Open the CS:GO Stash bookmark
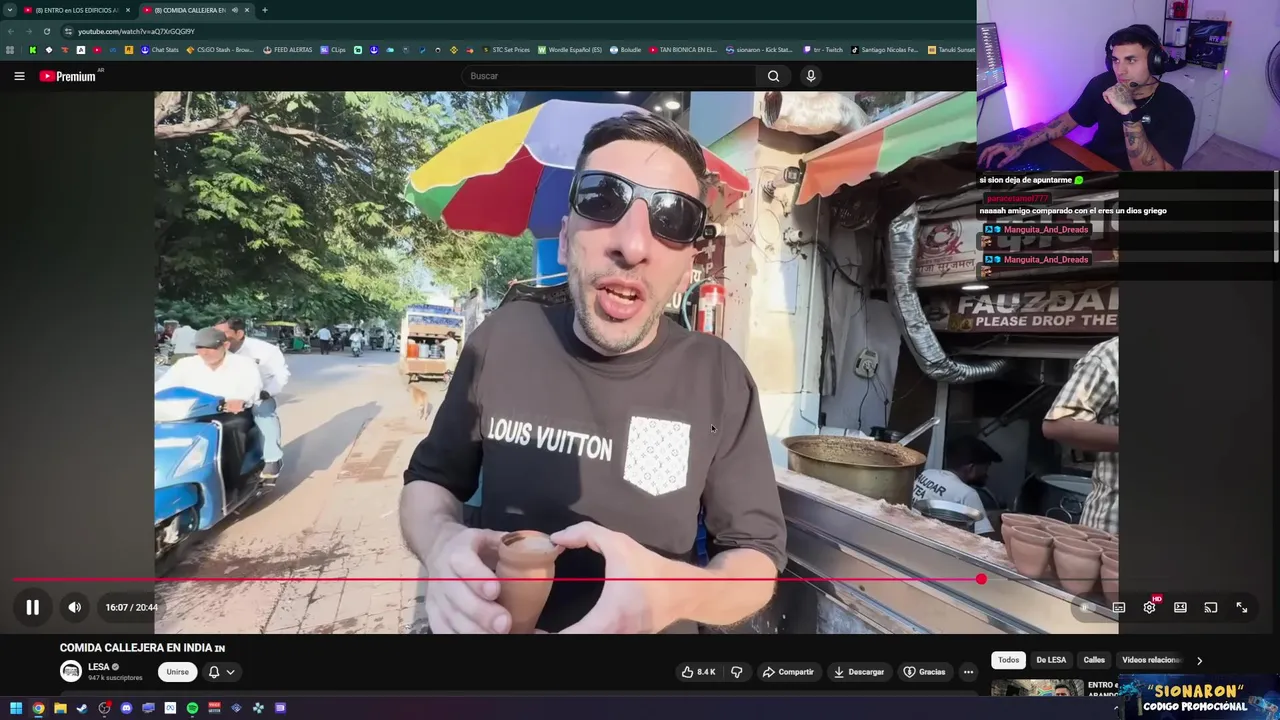Screen dimensions: 1280x720 point(220,49)
